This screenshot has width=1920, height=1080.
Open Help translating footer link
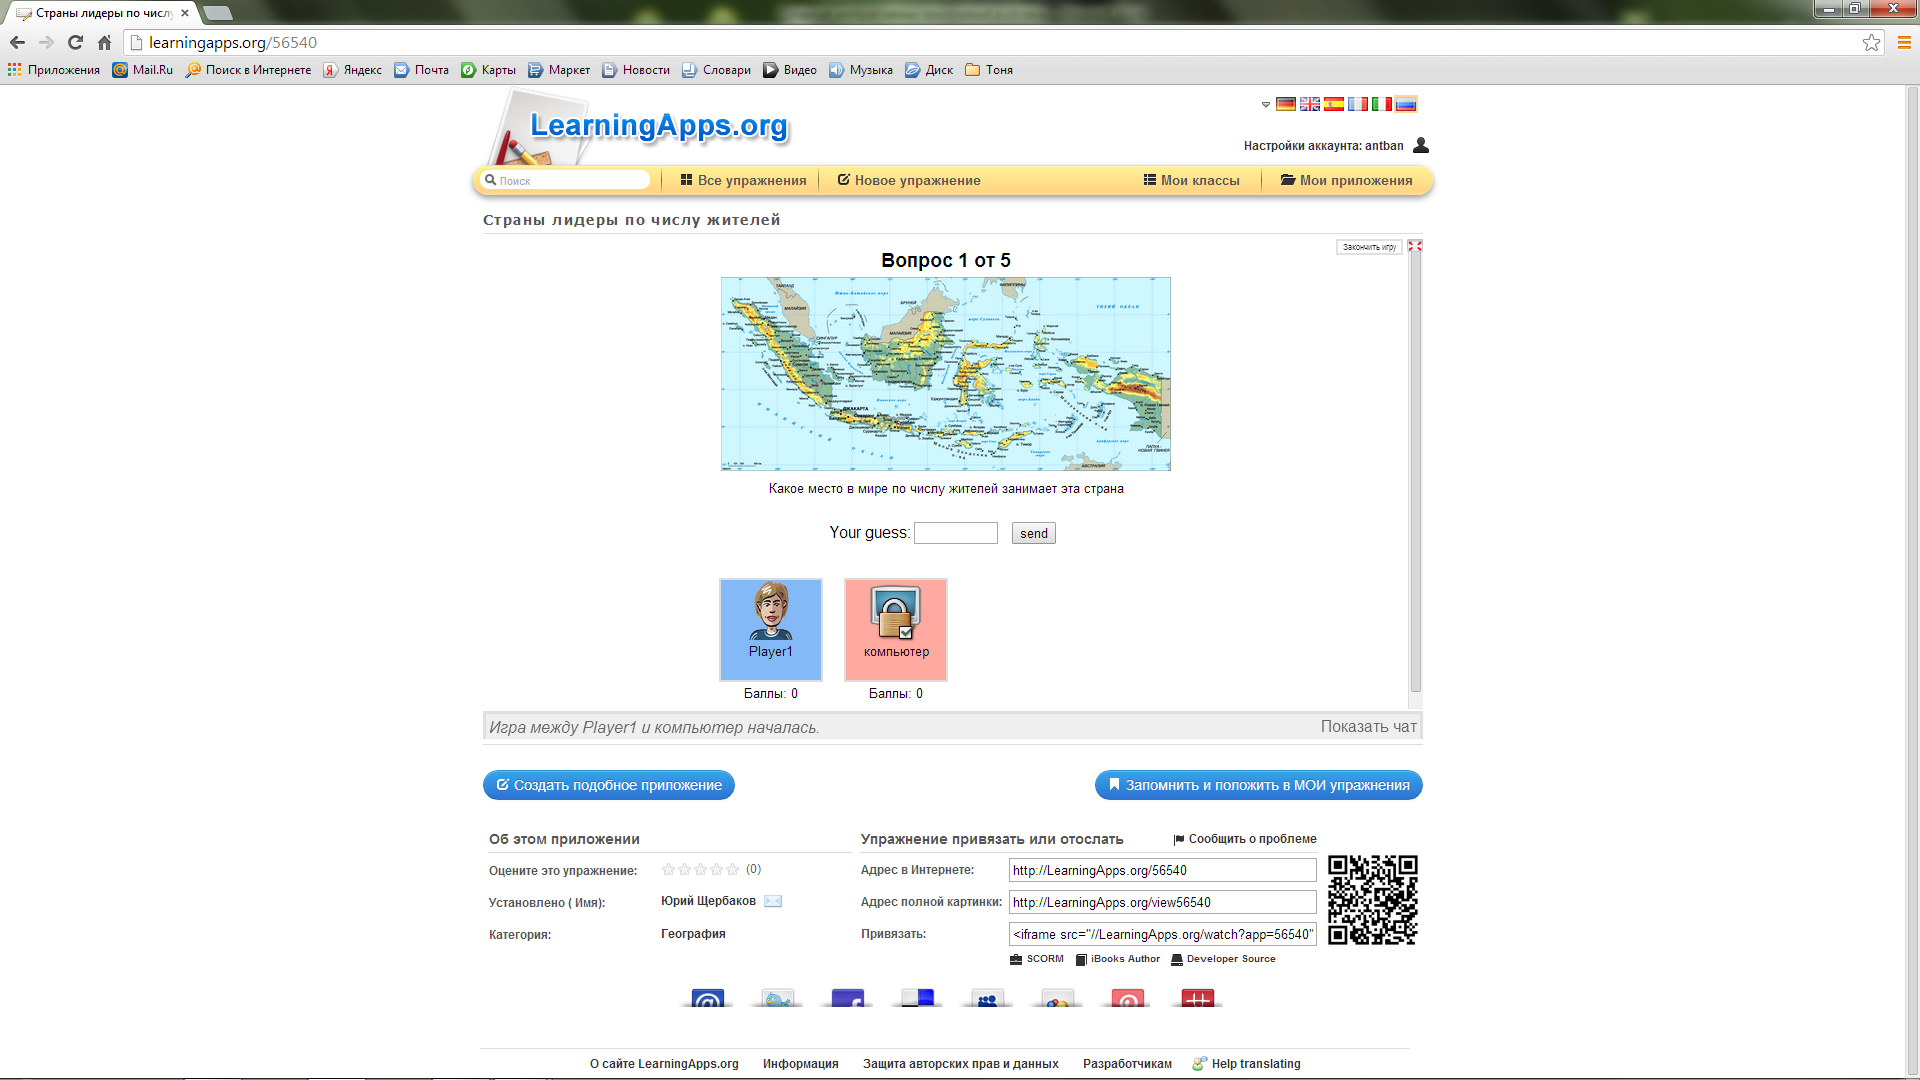tap(1247, 1064)
